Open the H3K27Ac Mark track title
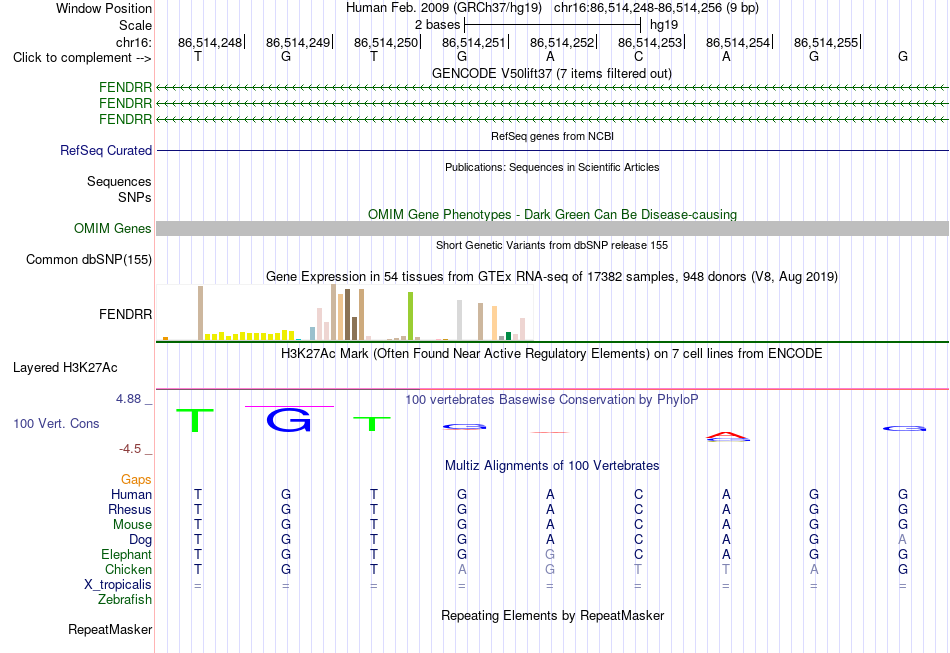Image resolution: width=950 pixels, height=653 pixels. [552, 354]
